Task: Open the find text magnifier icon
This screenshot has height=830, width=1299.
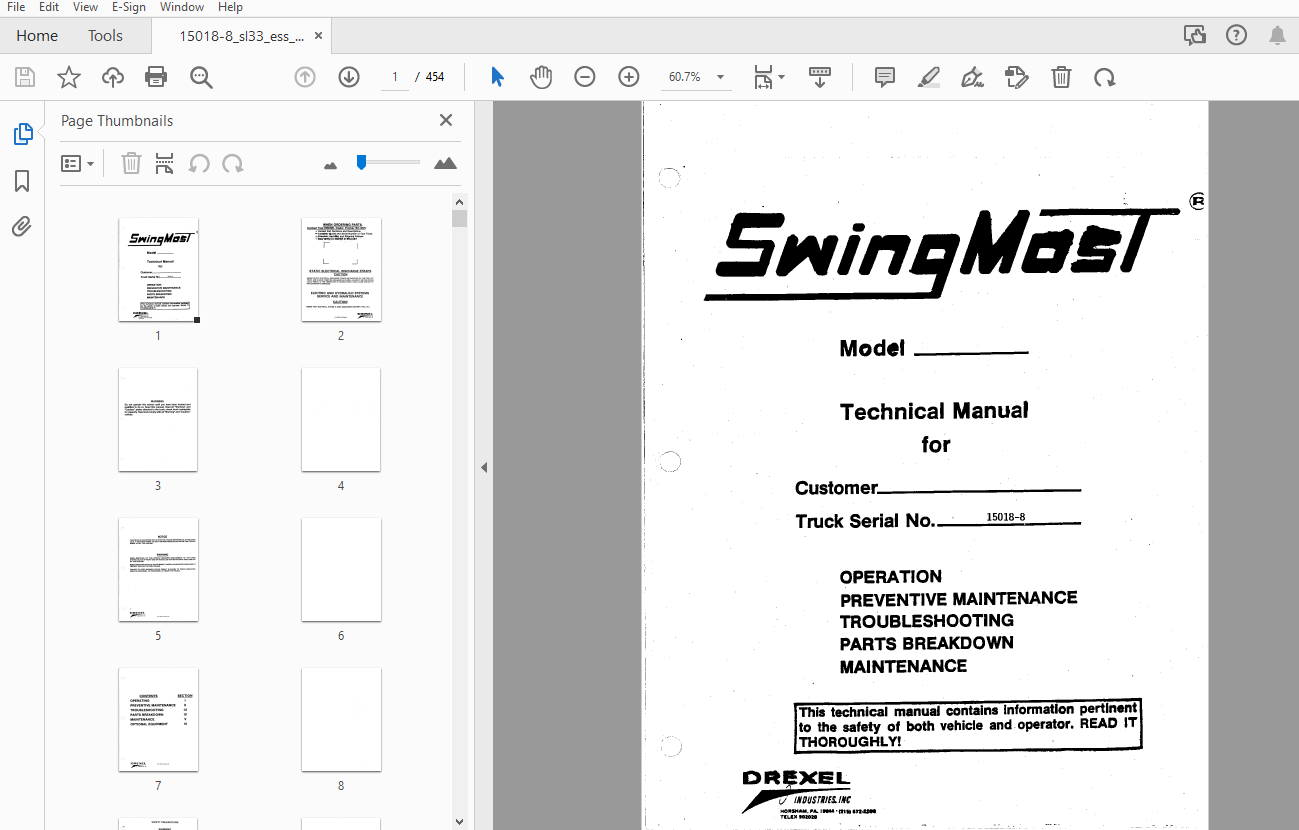Action: (202, 77)
